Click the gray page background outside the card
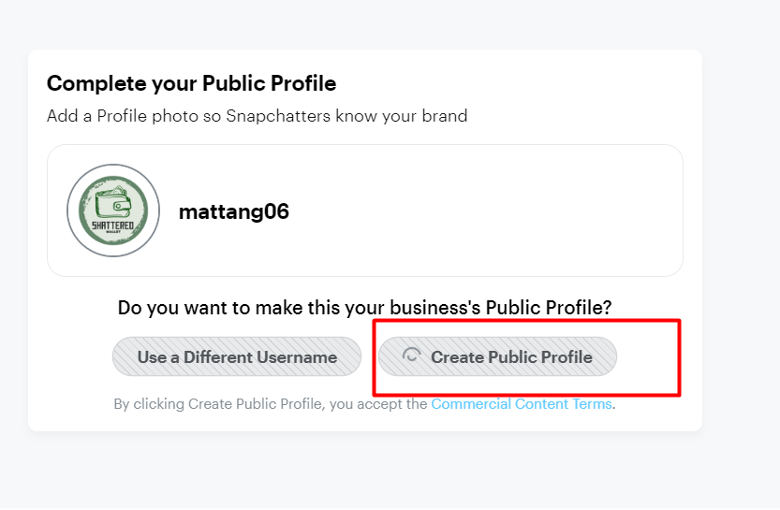780x510 pixels. (741, 249)
